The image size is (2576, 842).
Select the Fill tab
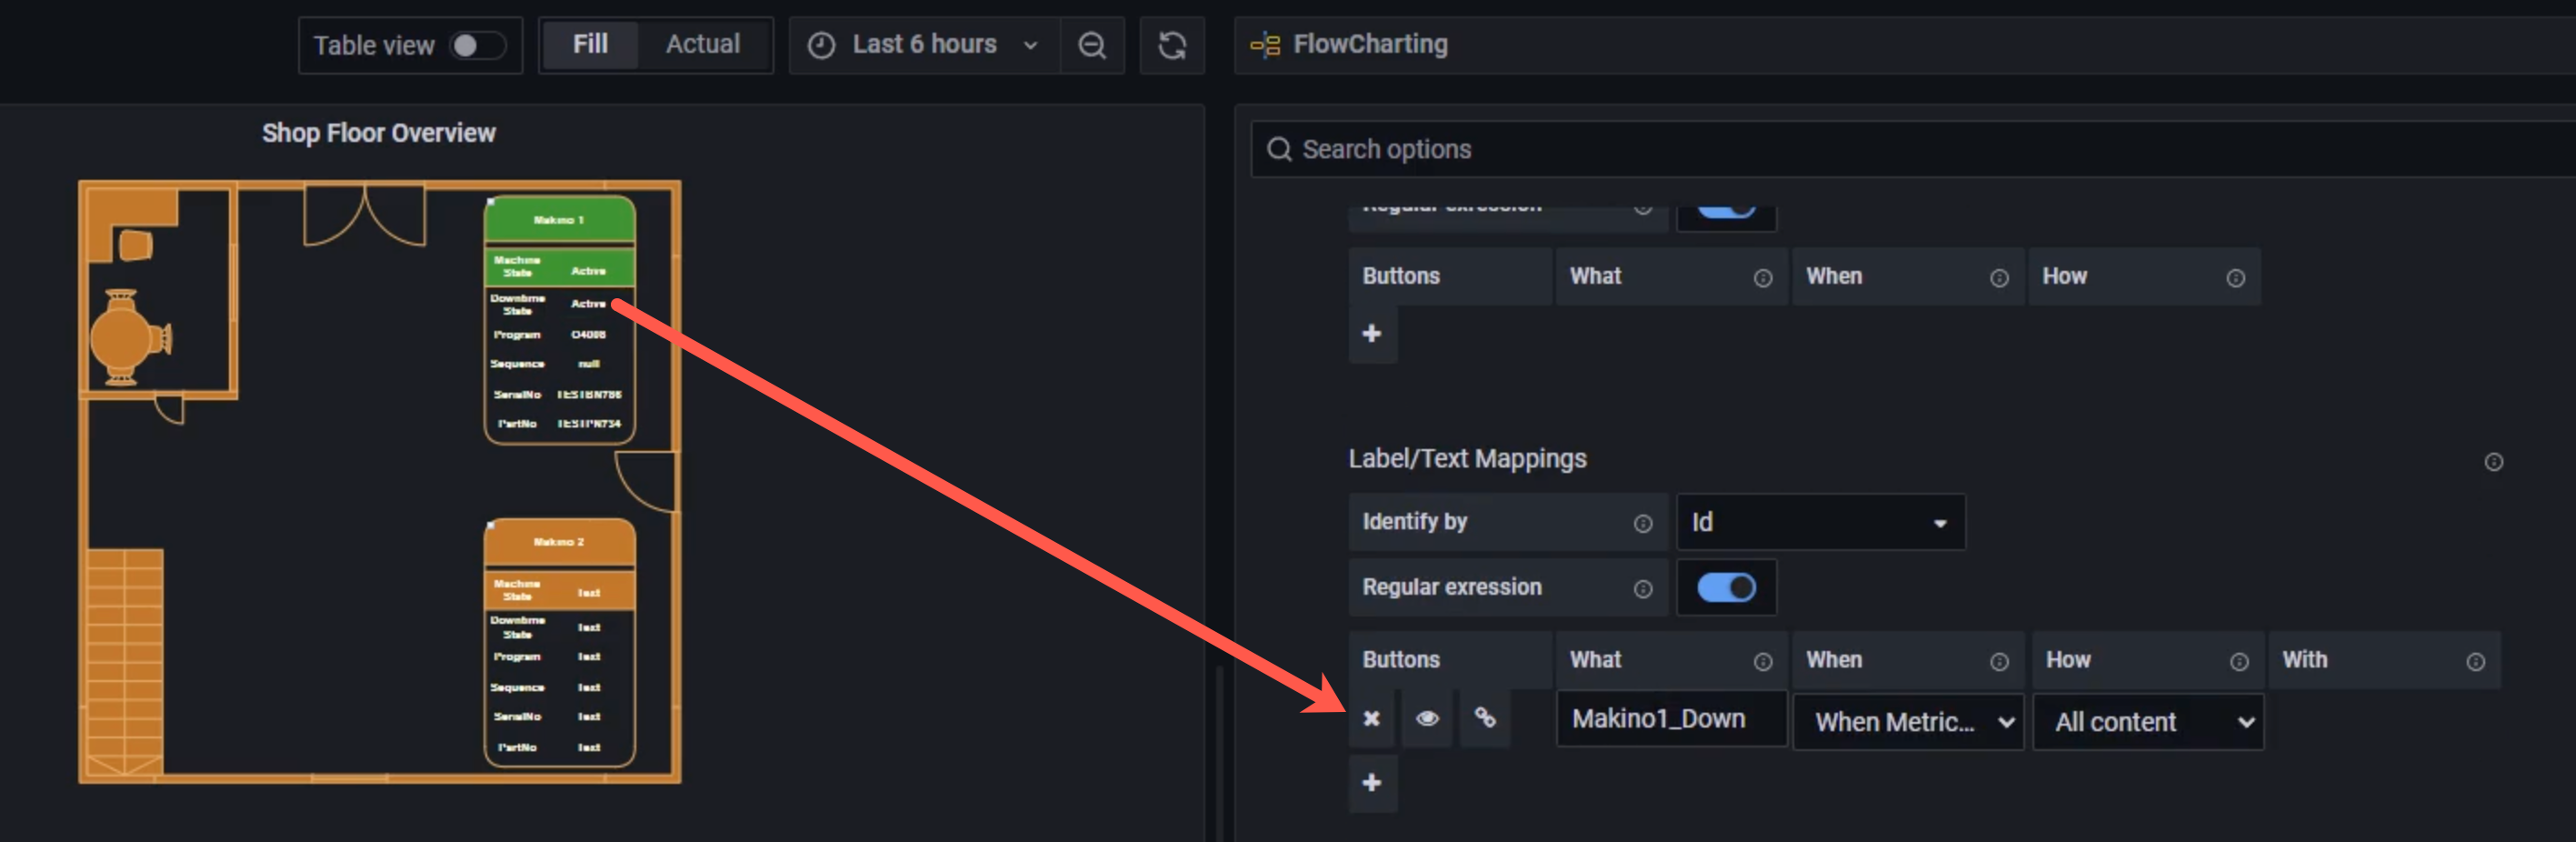tap(591, 44)
